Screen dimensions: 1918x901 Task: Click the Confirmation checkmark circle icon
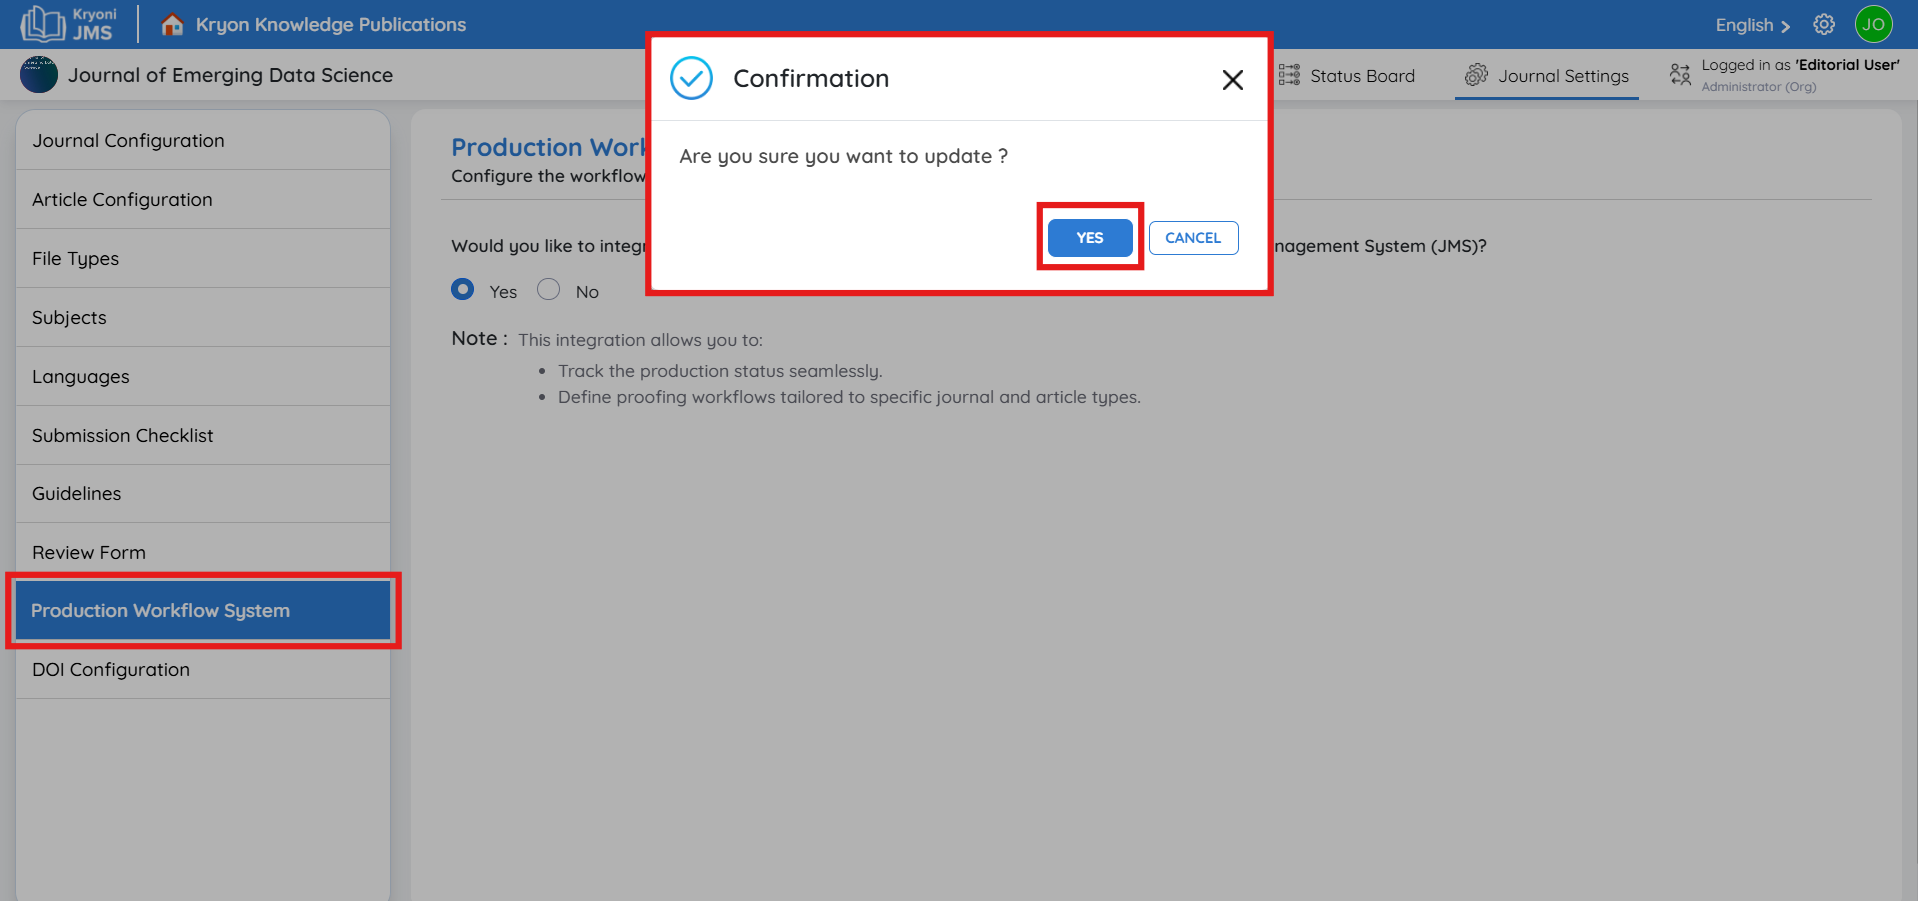pyautogui.click(x=691, y=78)
